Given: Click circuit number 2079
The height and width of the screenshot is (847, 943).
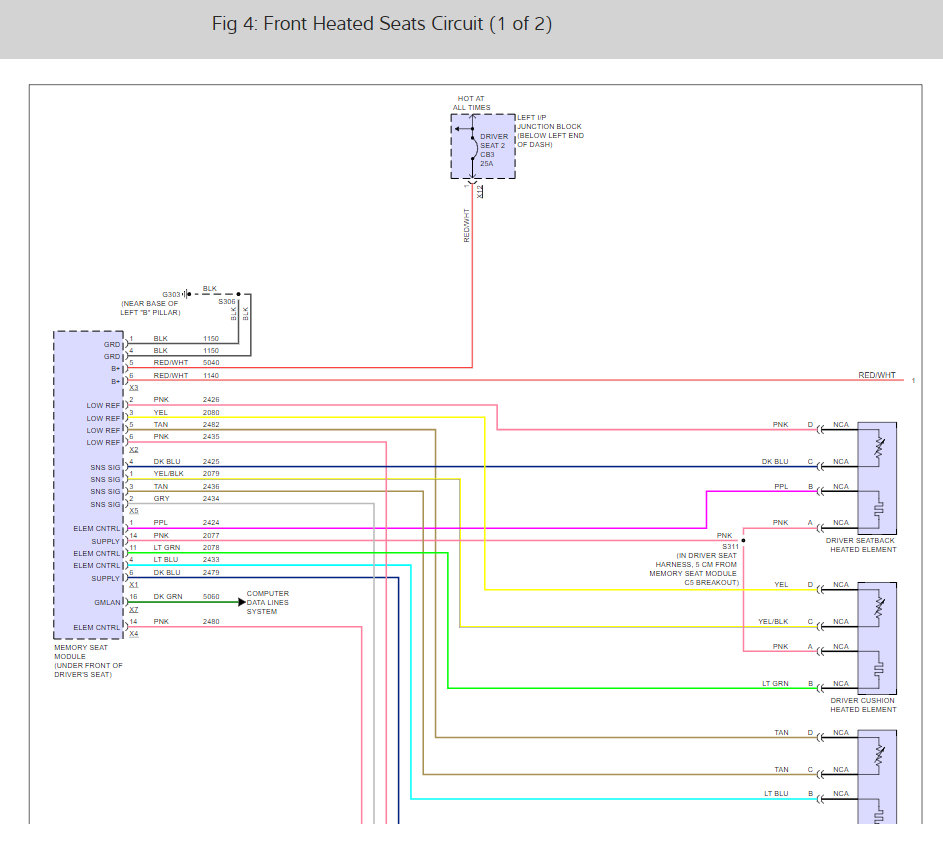Looking at the screenshot, I should coord(211,473).
